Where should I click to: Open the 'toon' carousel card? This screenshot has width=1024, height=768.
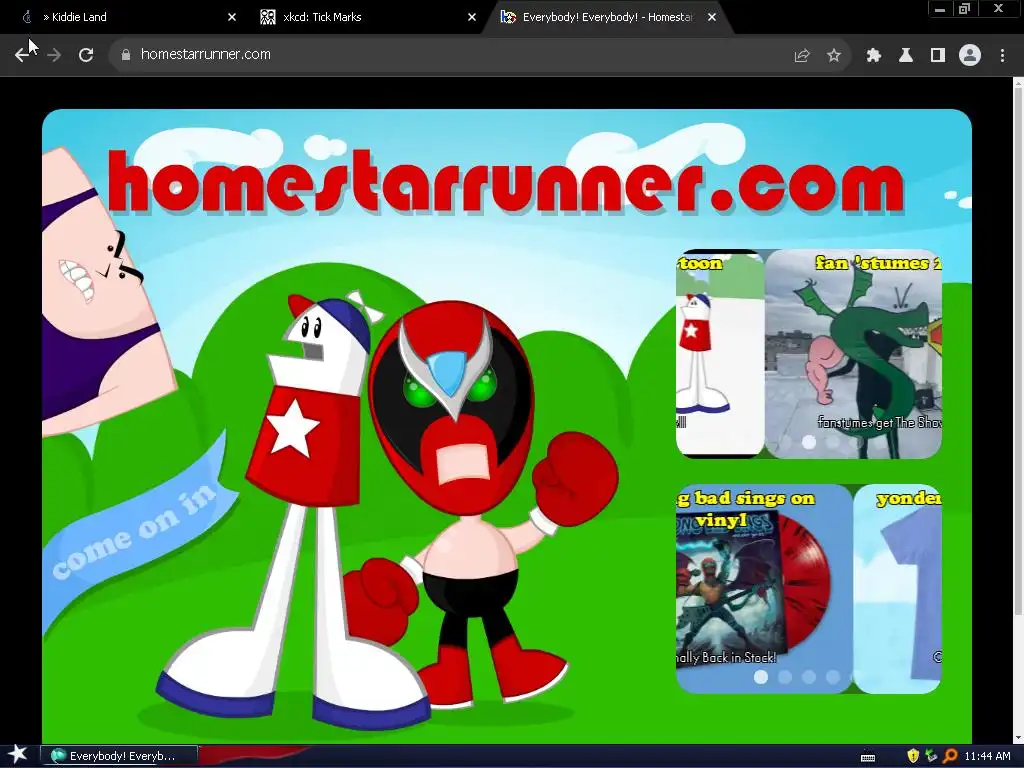click(720, 354)
